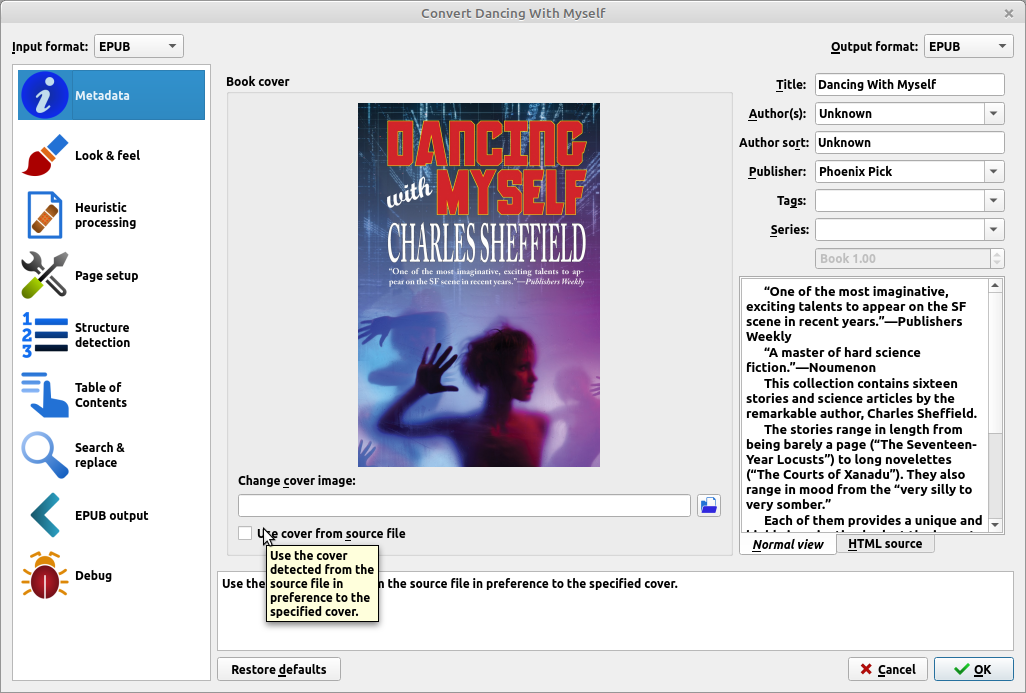Expand the Series dropdown arrow
The image size is (1026, 693).
click(993, 230)
